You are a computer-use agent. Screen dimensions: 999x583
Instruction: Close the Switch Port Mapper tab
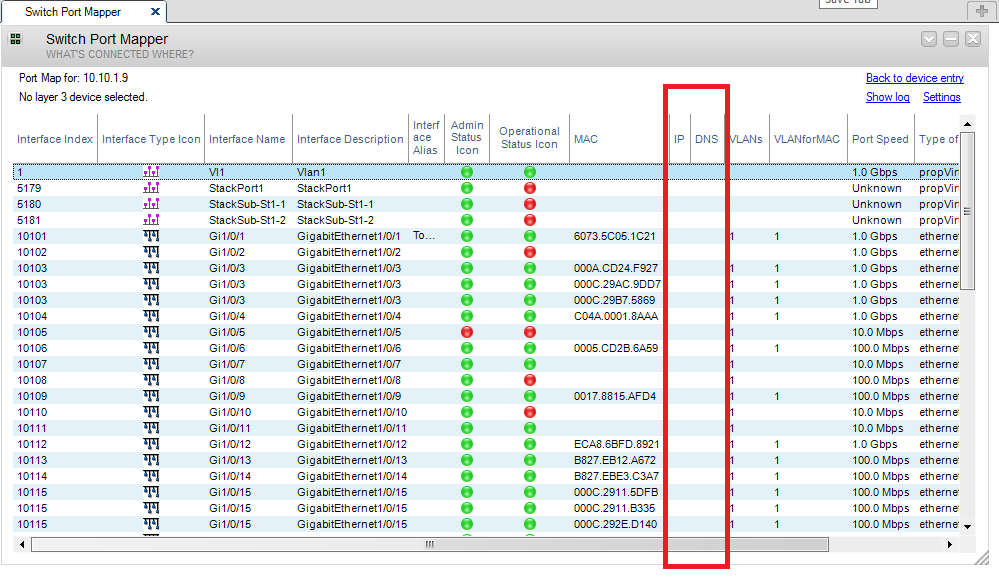(x=155, y=11)
